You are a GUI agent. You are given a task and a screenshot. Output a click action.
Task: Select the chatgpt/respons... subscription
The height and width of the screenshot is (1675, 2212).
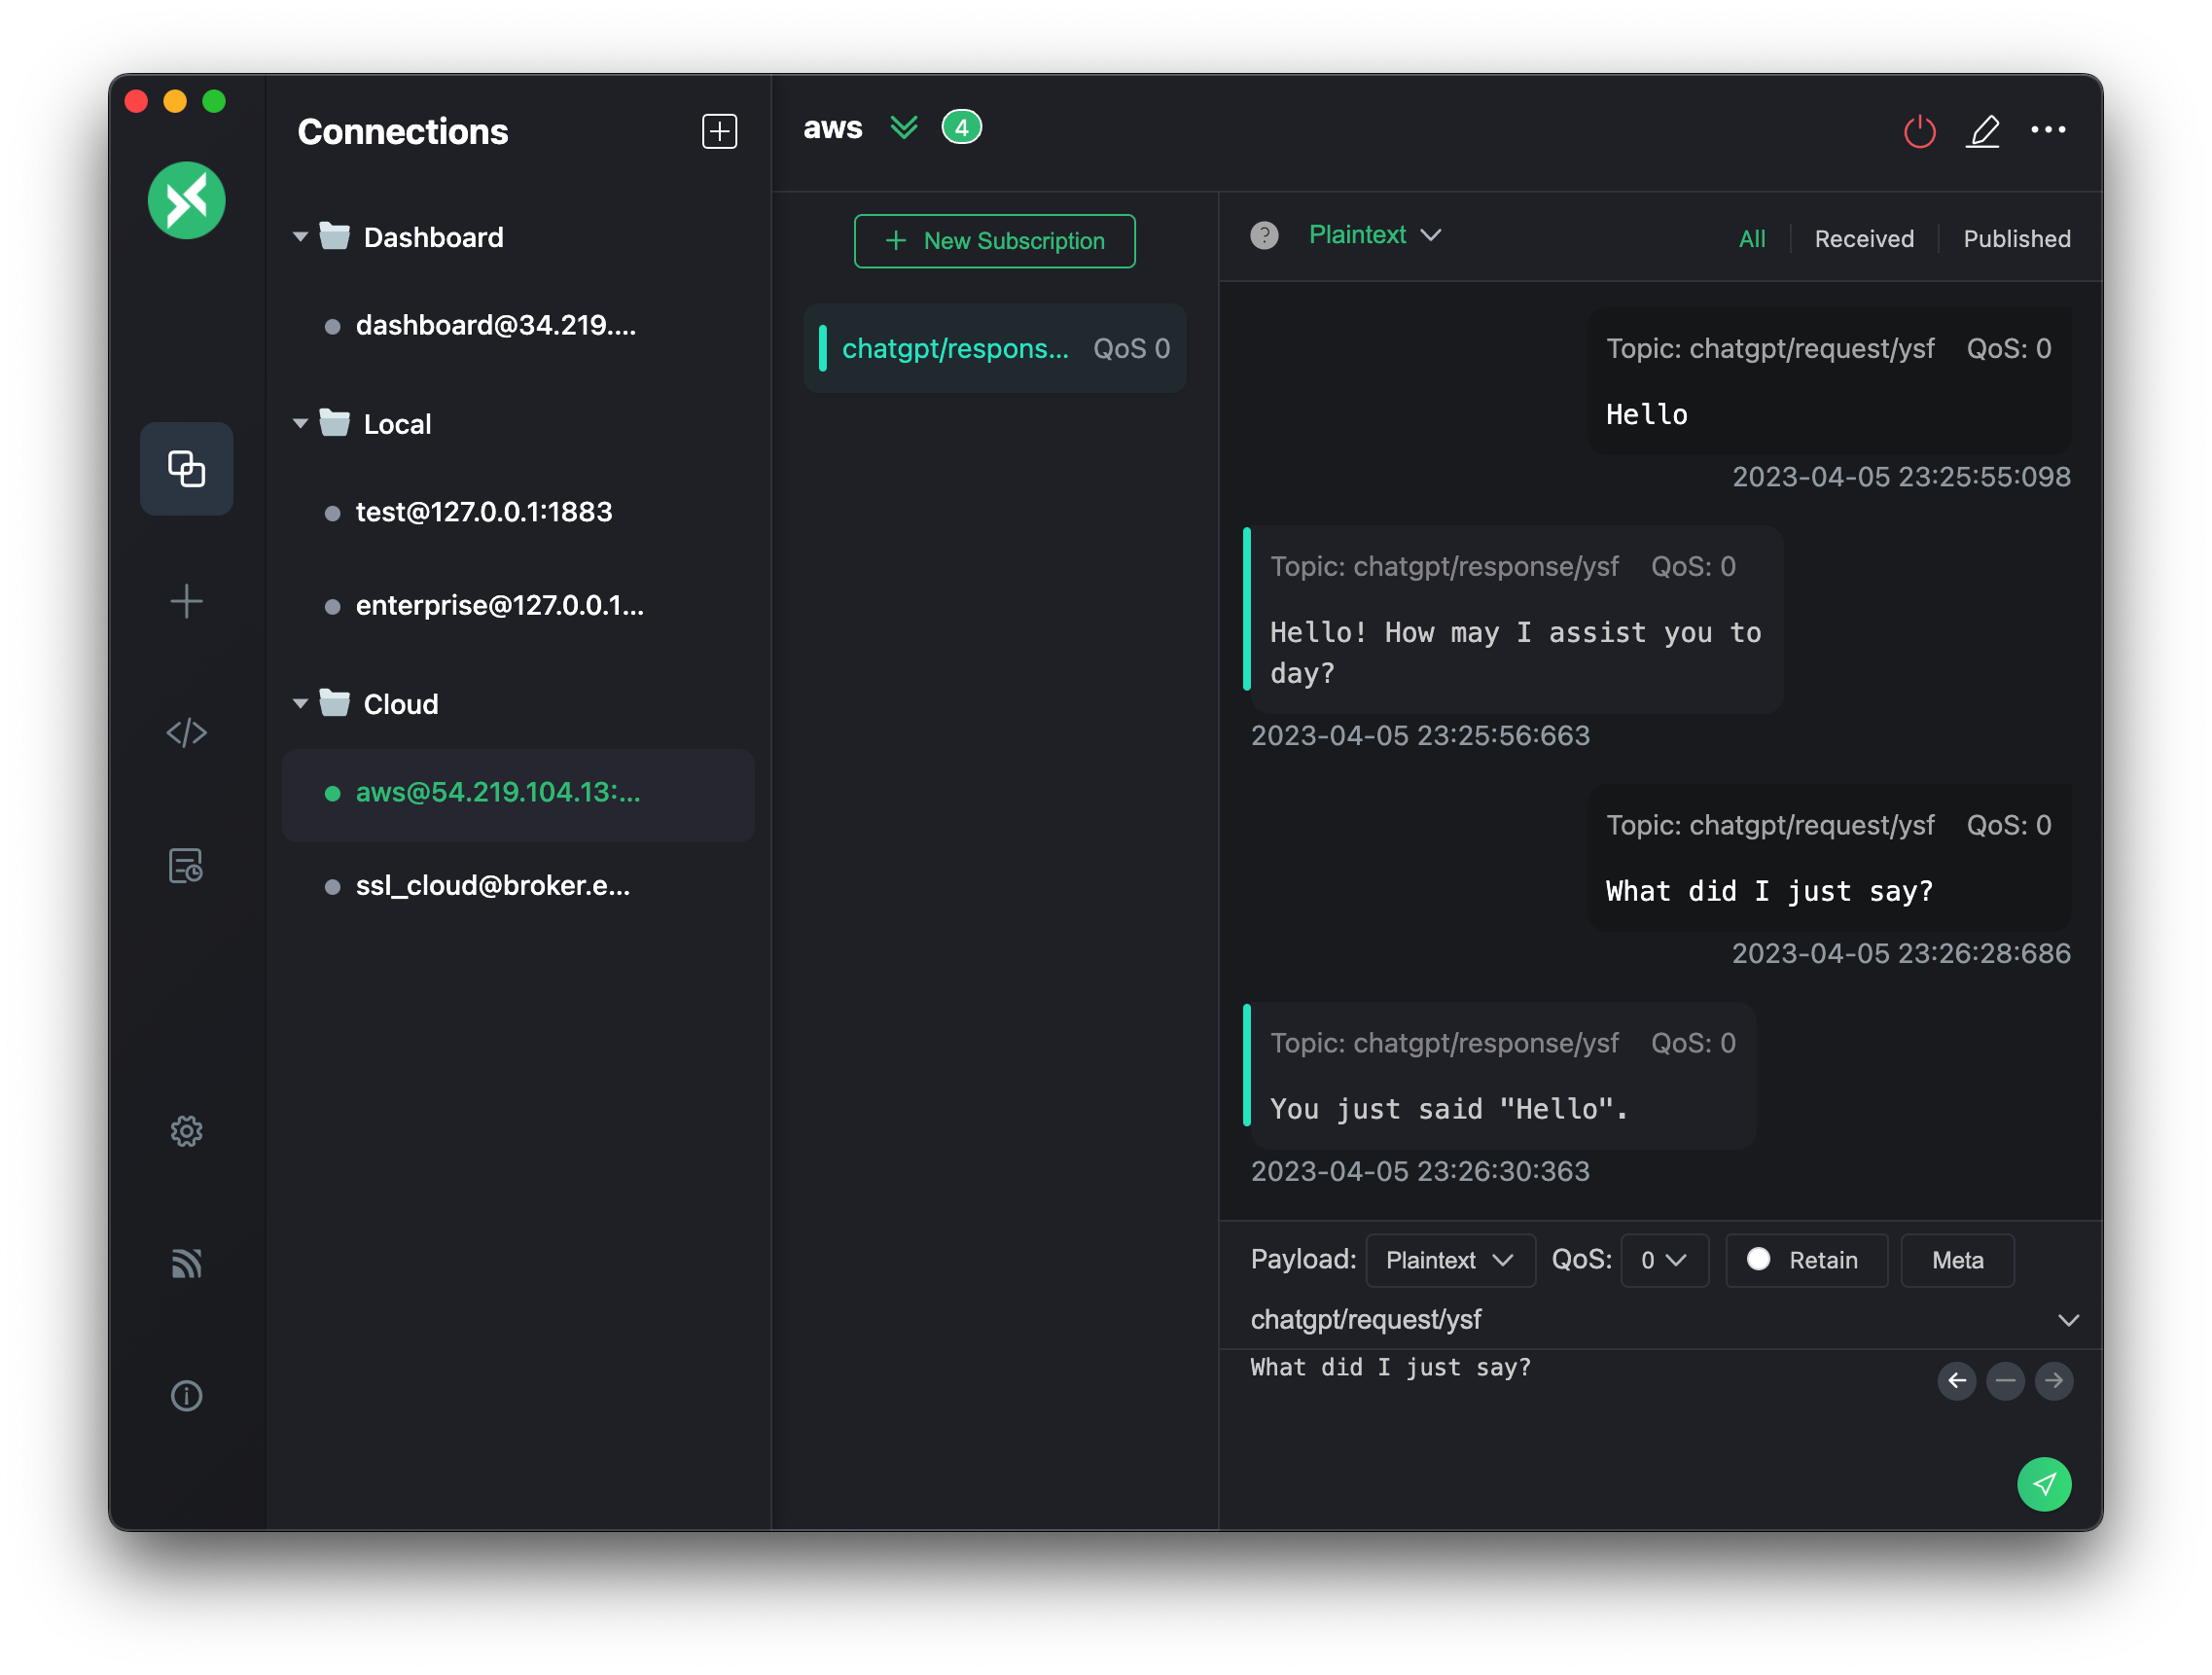(994, 348)
